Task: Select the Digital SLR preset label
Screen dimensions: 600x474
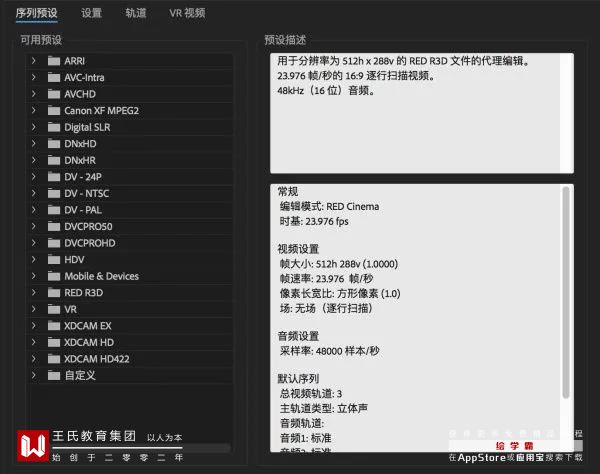Action: (x=87, y=127)
